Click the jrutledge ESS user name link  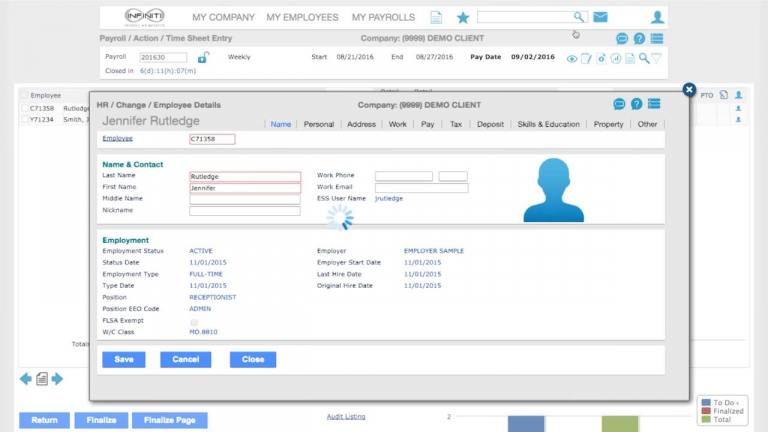389,198
